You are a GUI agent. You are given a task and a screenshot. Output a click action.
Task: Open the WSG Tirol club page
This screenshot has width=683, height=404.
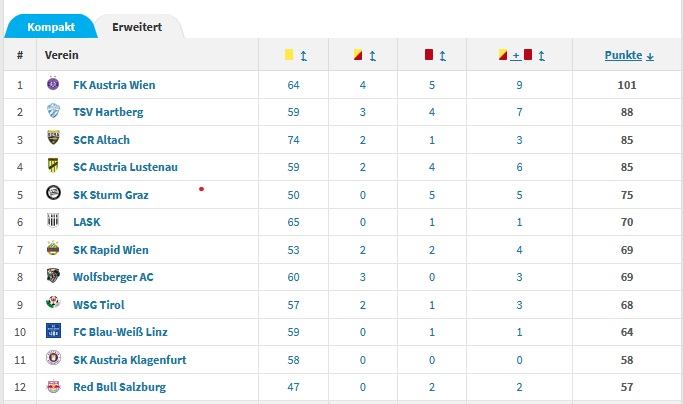(x=99, y=305)
